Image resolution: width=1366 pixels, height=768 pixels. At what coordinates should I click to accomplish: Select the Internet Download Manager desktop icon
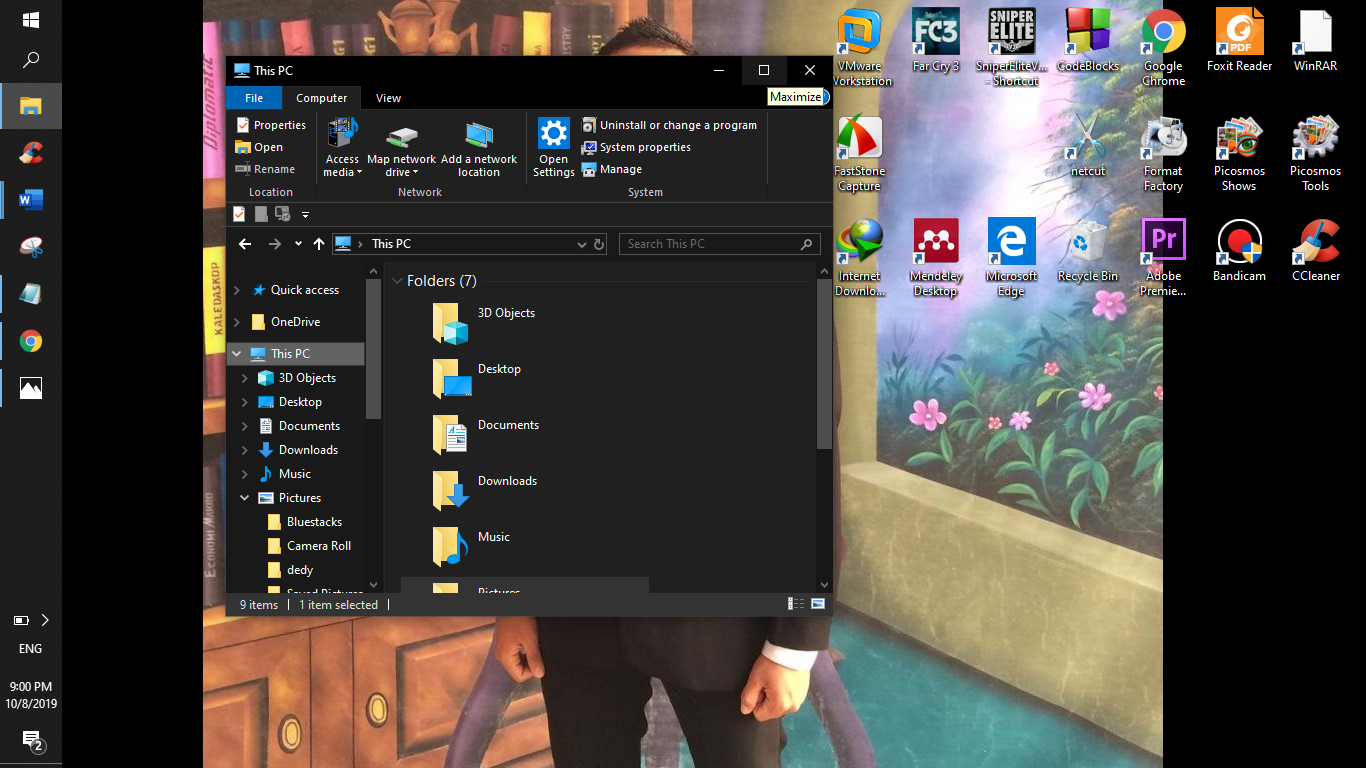860,258
